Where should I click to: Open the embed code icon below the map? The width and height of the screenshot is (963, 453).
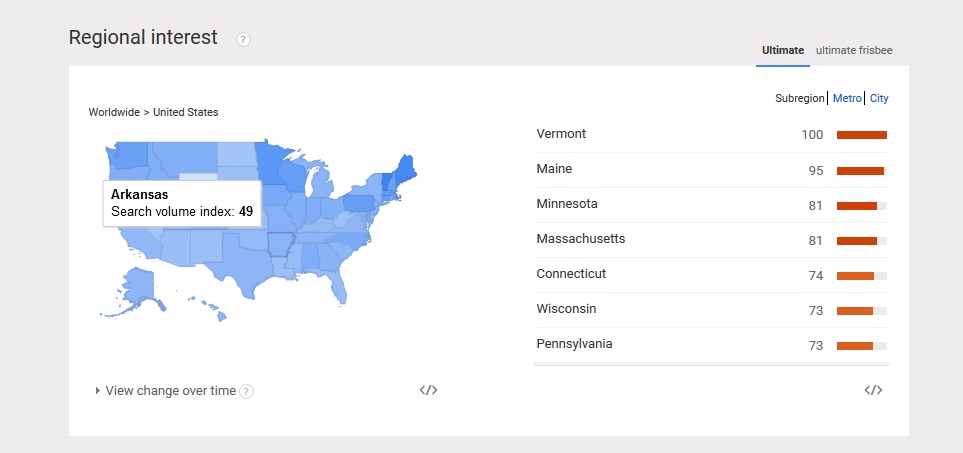tap(428, 390)
